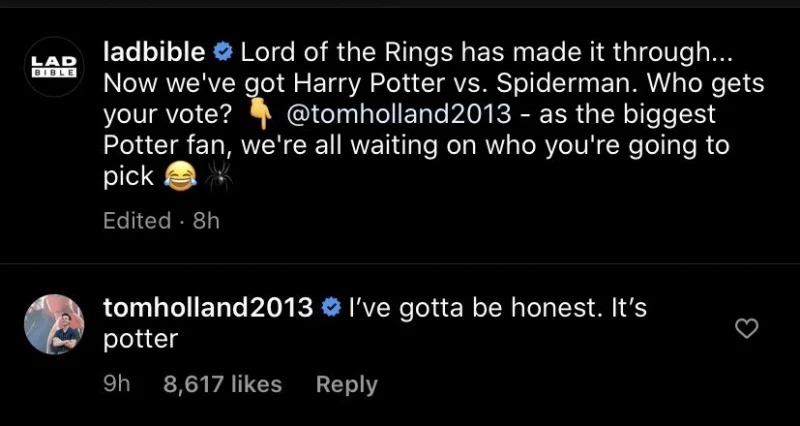Click the 9h comment timestamp

(117, 384)
